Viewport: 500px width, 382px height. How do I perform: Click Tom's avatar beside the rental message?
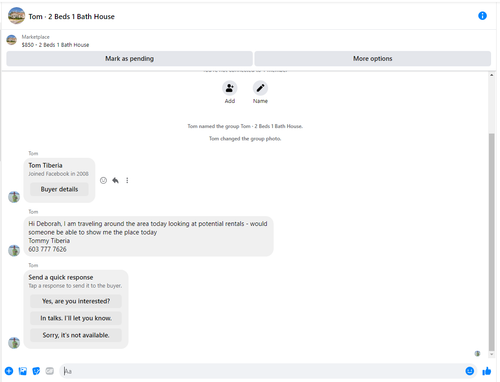[x=14, y=250]
